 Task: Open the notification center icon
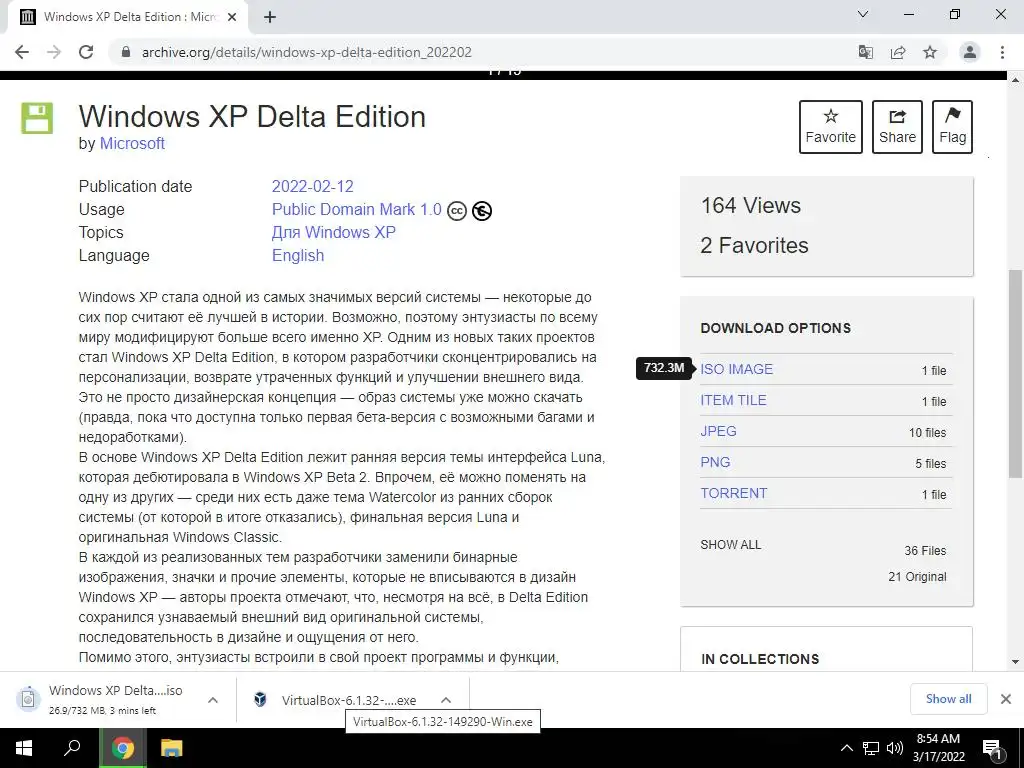click(992, 748)
